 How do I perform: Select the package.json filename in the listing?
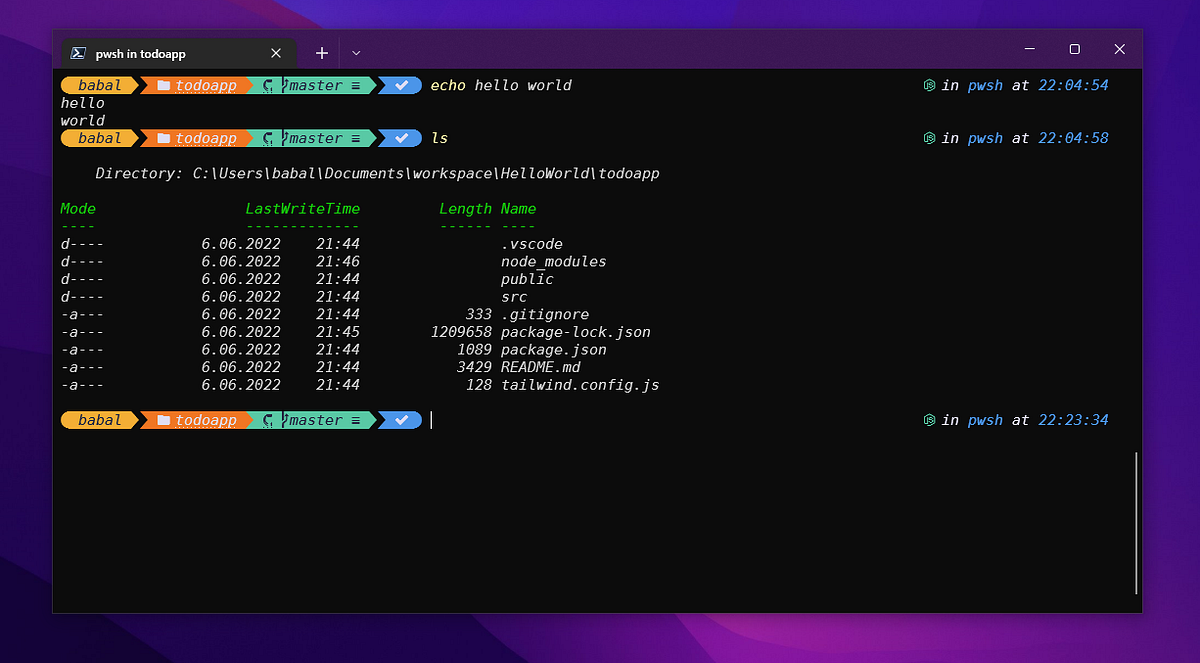coord(554,349)
